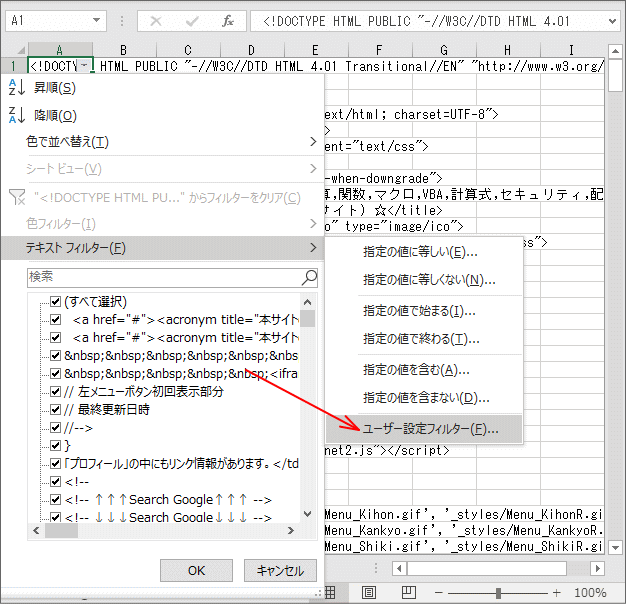Uncheck the ↑↑↑Search Google↑↑↑ item

coord(55,500)
